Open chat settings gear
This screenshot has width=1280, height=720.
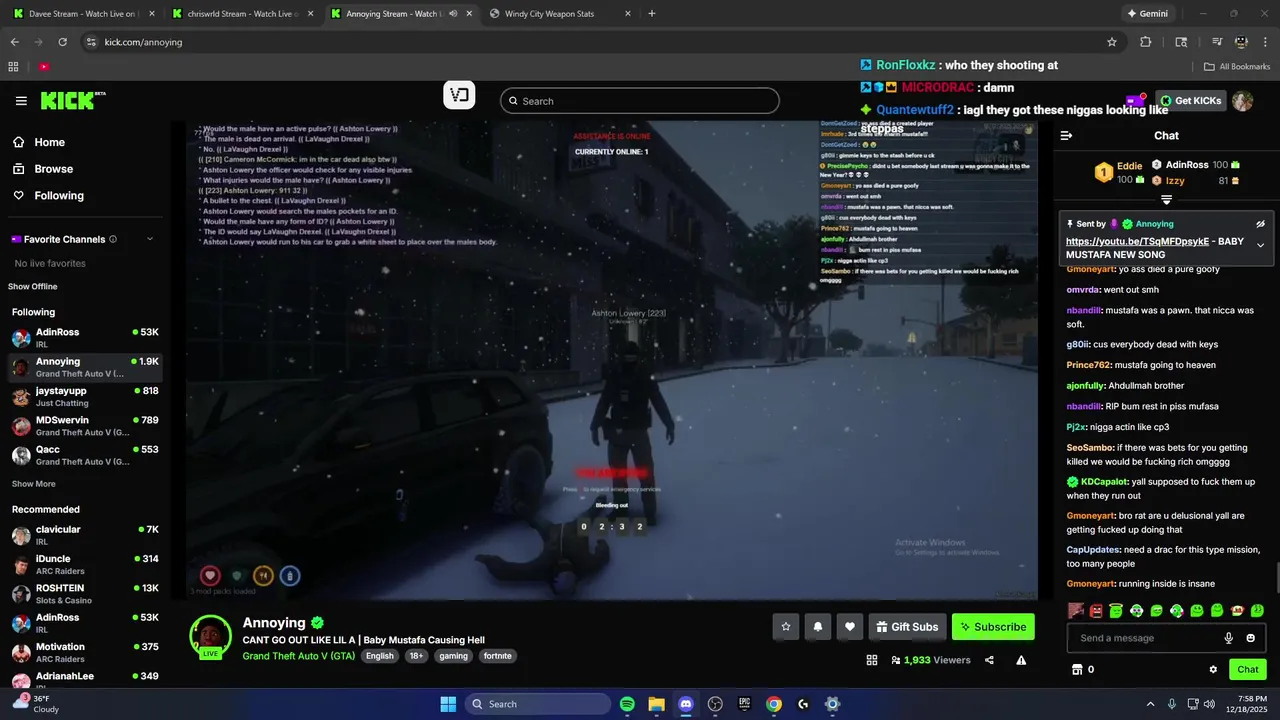(x=1213, y=669)
